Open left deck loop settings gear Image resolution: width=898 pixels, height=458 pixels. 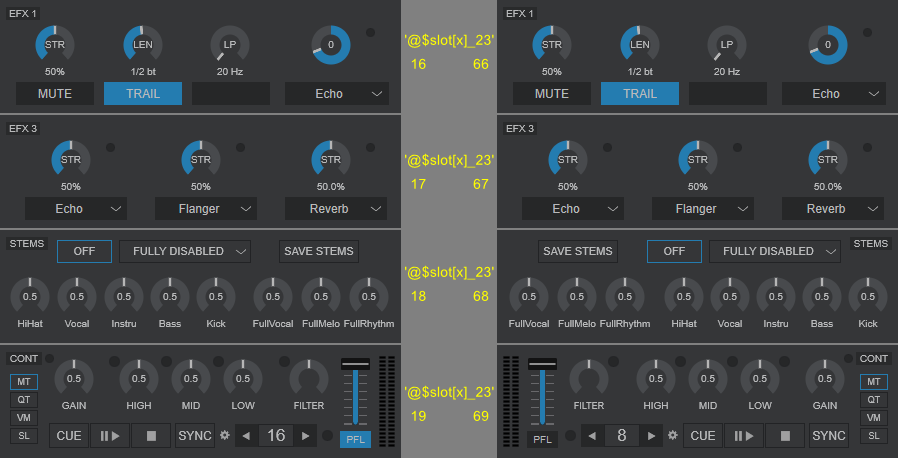point(225,435)
